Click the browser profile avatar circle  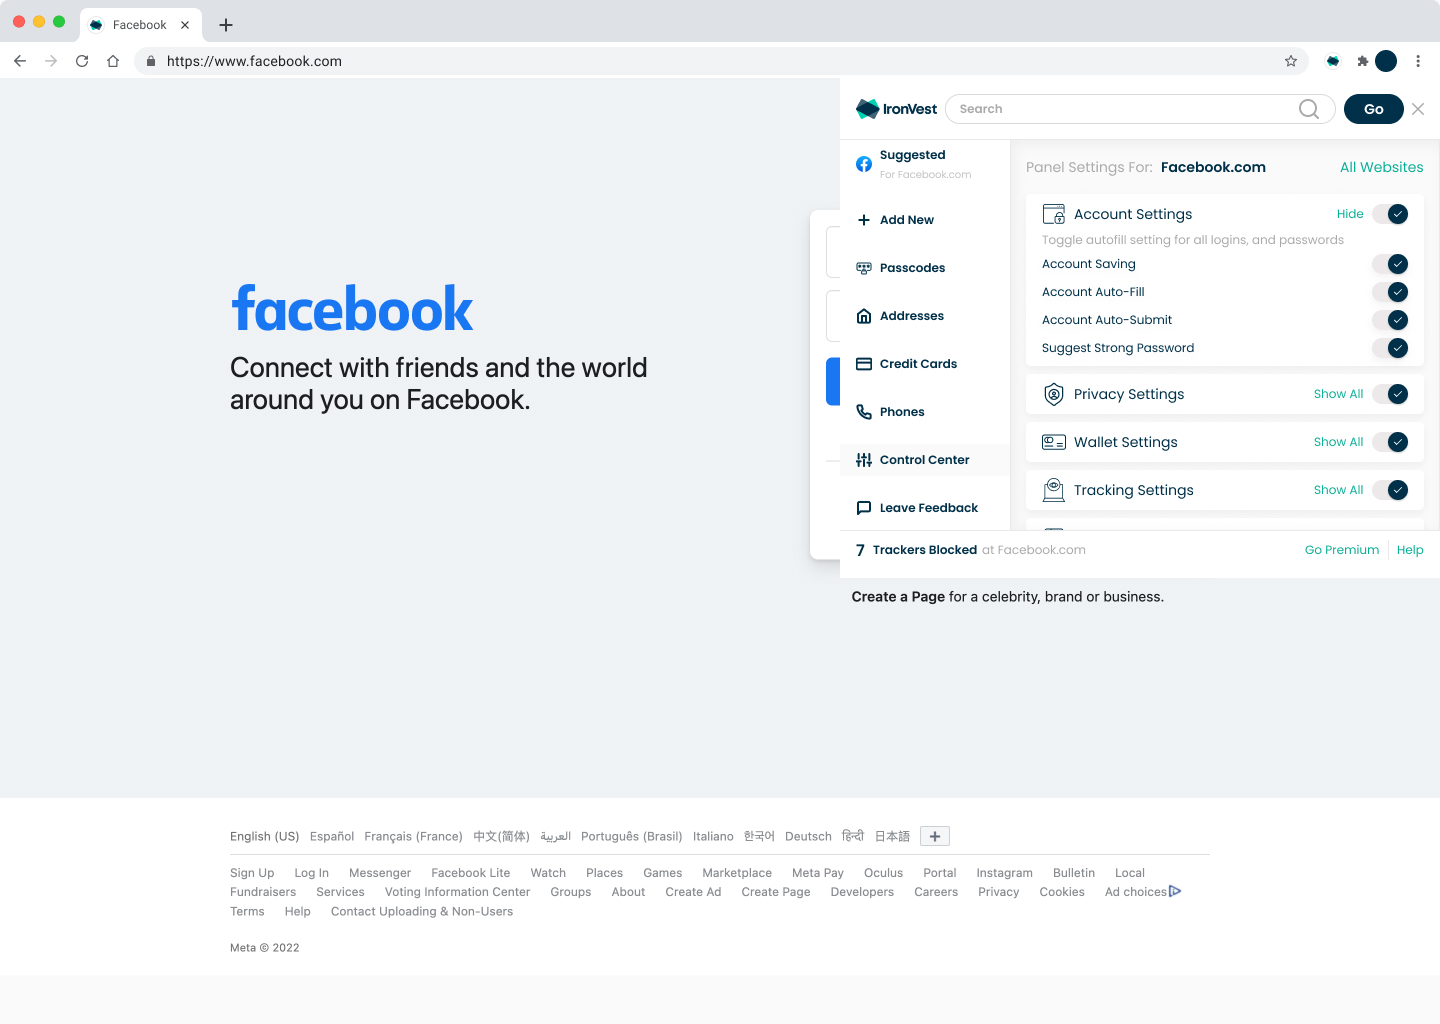tap(1386, 61)
